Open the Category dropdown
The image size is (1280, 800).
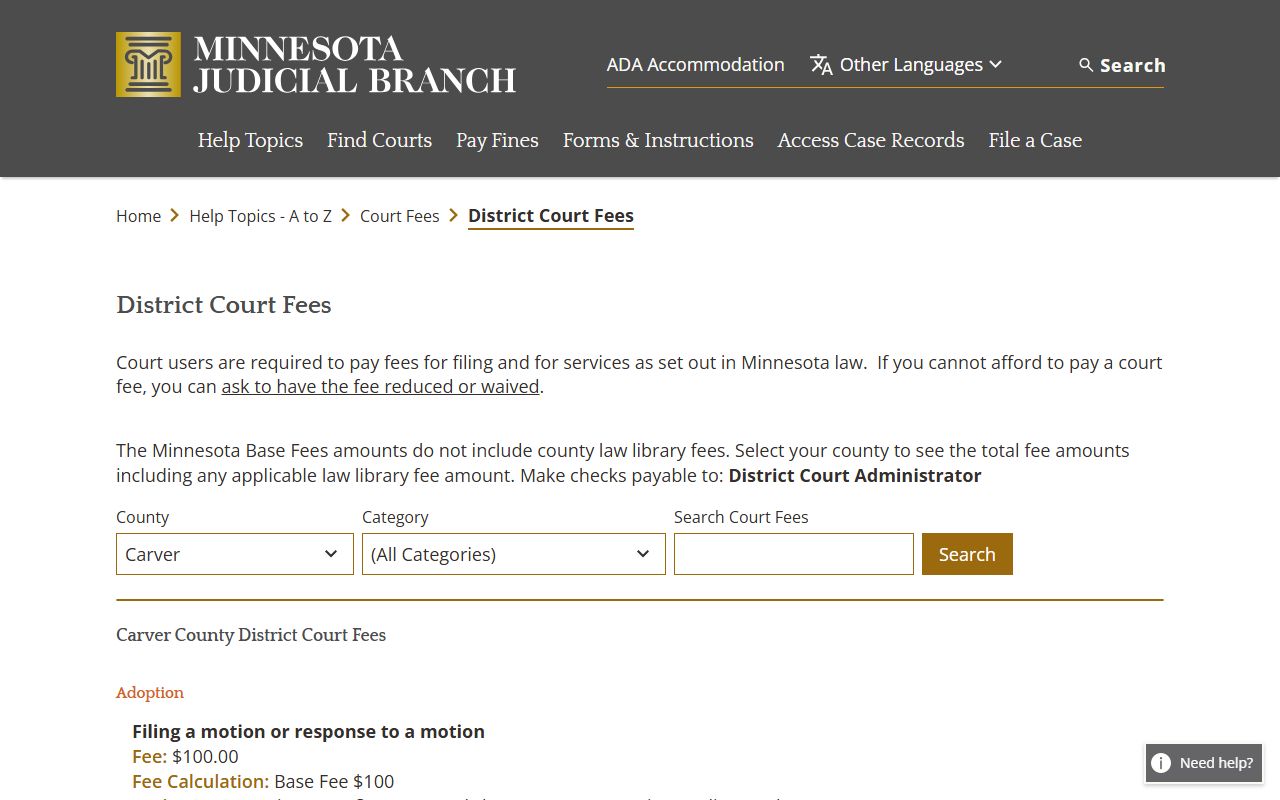pos(513,554)
